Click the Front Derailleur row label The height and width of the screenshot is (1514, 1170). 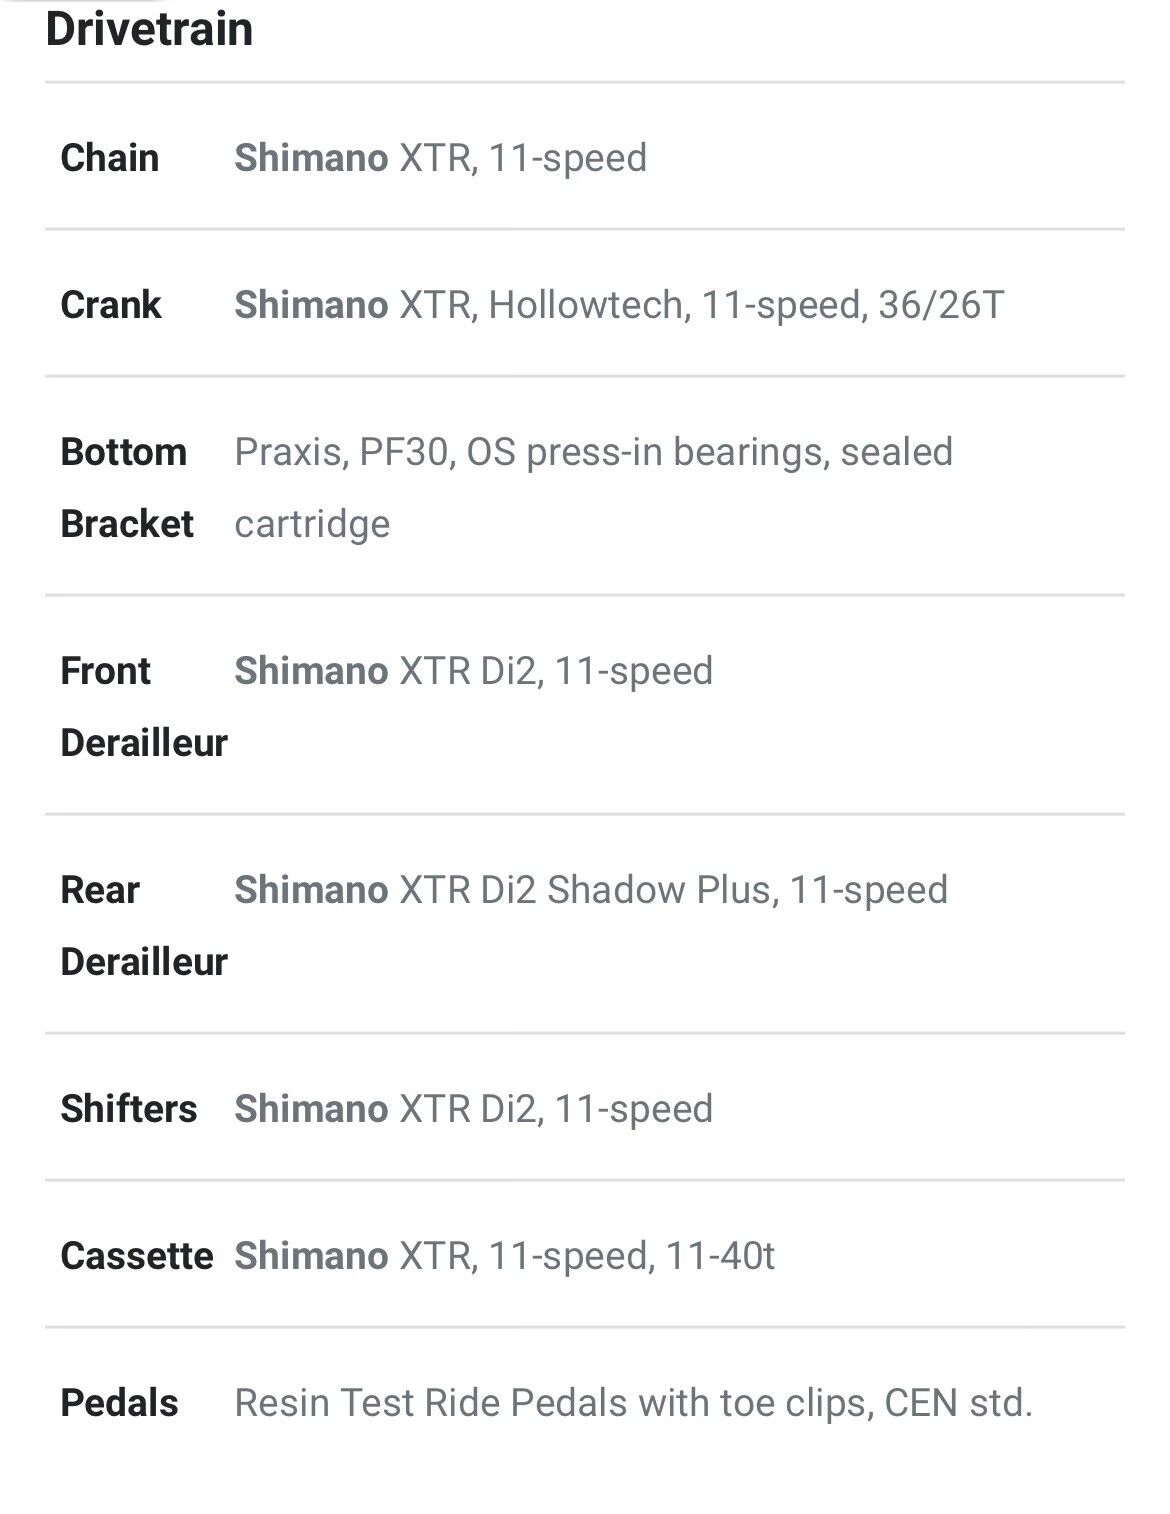[x=144, y=707]
